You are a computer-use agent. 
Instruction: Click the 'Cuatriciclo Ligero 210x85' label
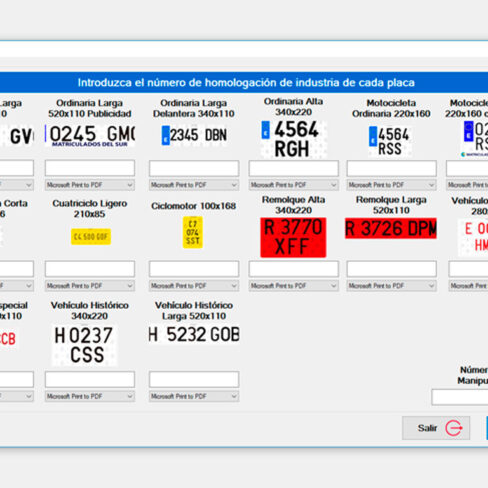[90, 209]
